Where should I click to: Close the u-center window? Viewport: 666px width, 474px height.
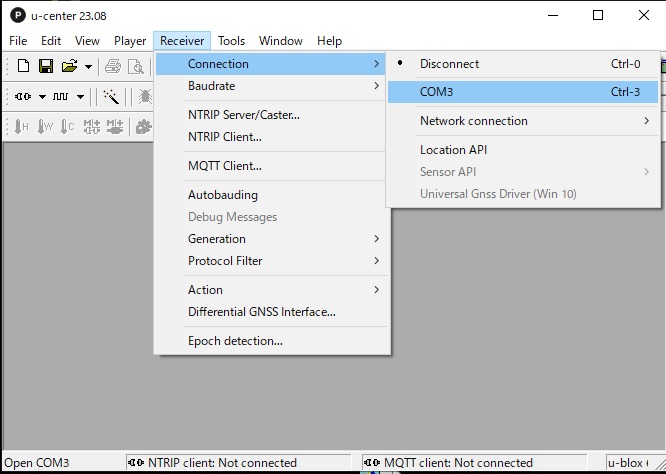pyautogui.click(x=644, y=16)
